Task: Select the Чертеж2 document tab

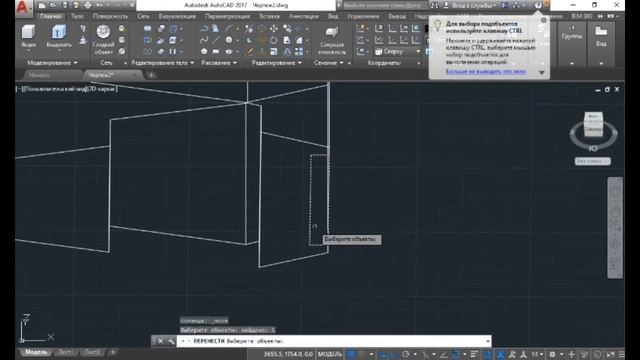Action: click(x=101, y=75)
